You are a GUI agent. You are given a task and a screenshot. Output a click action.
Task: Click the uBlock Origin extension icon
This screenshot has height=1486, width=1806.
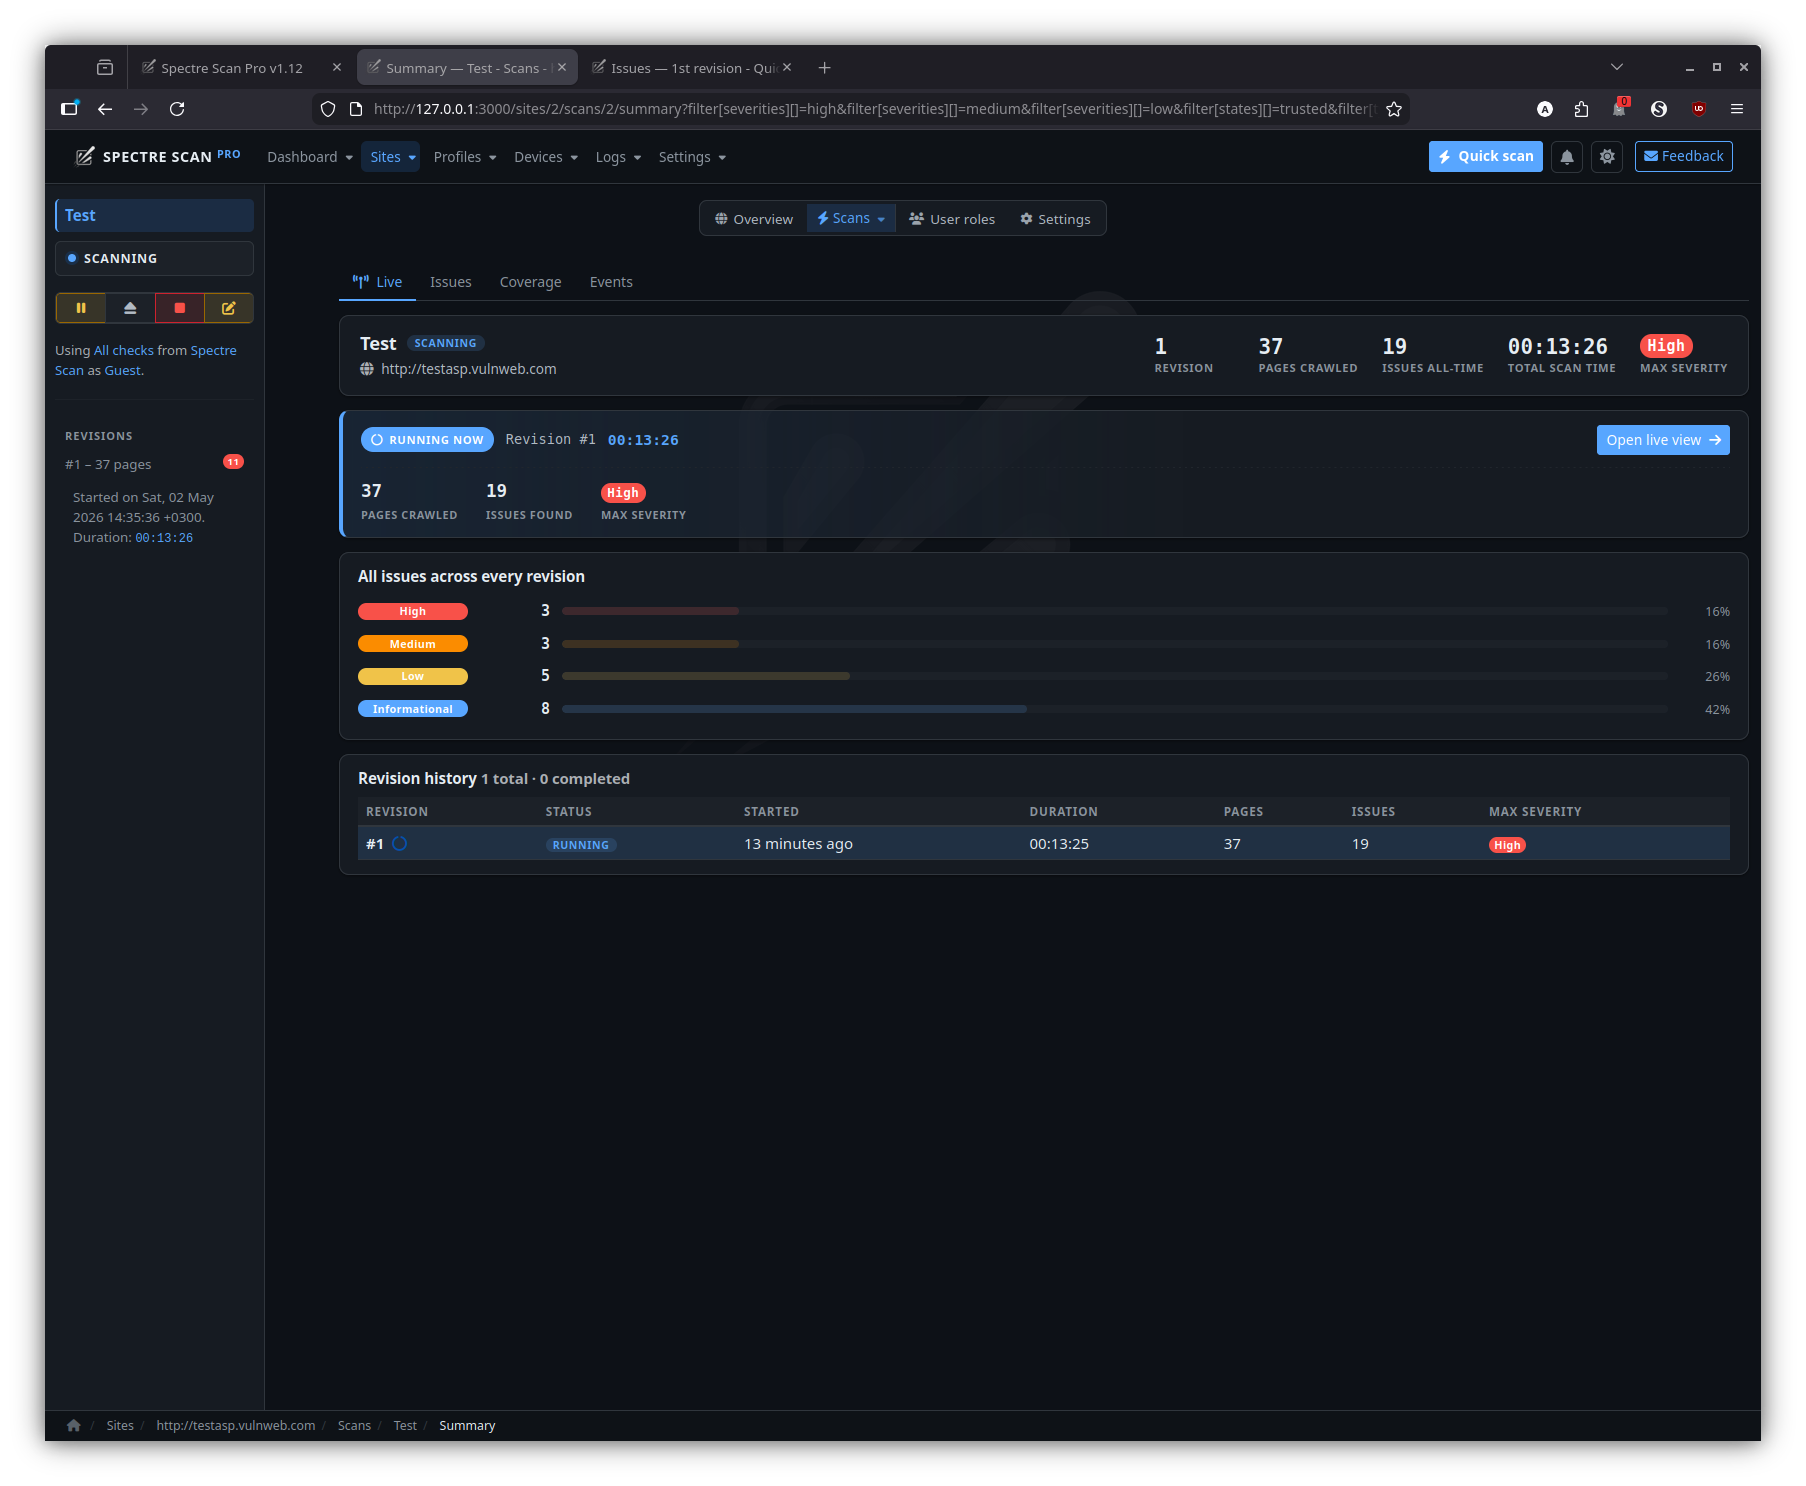point(1698,109)
